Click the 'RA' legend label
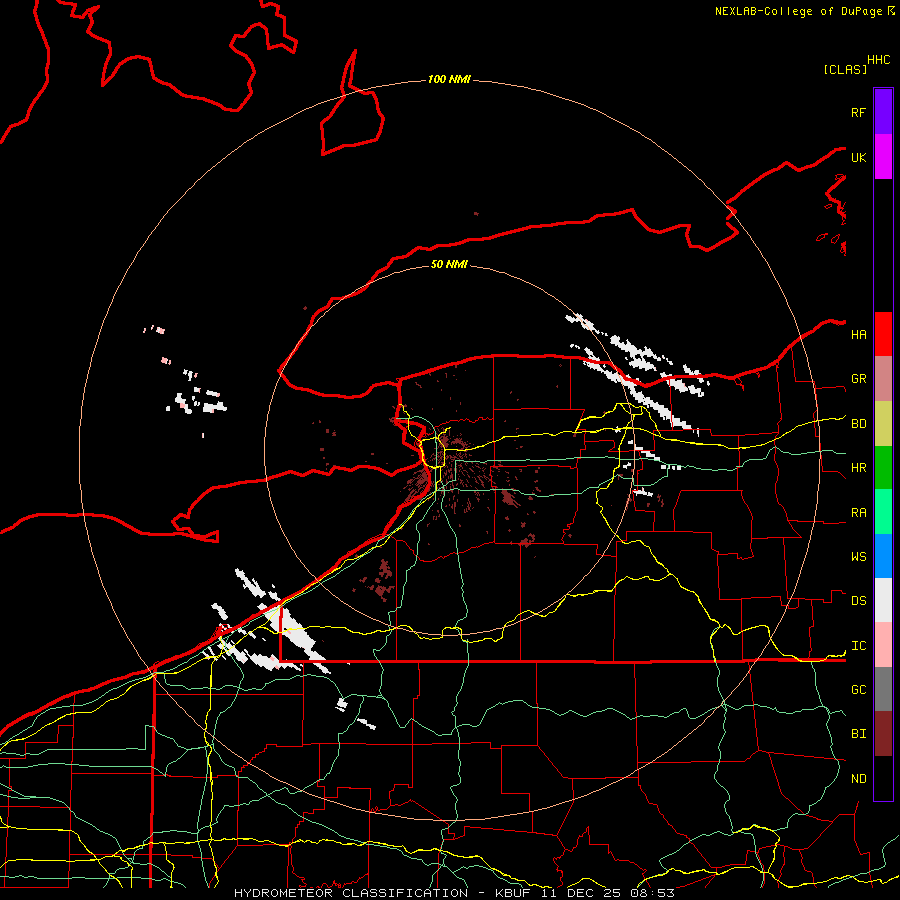This screenshot has height=900, width=900. coord(858,513)
